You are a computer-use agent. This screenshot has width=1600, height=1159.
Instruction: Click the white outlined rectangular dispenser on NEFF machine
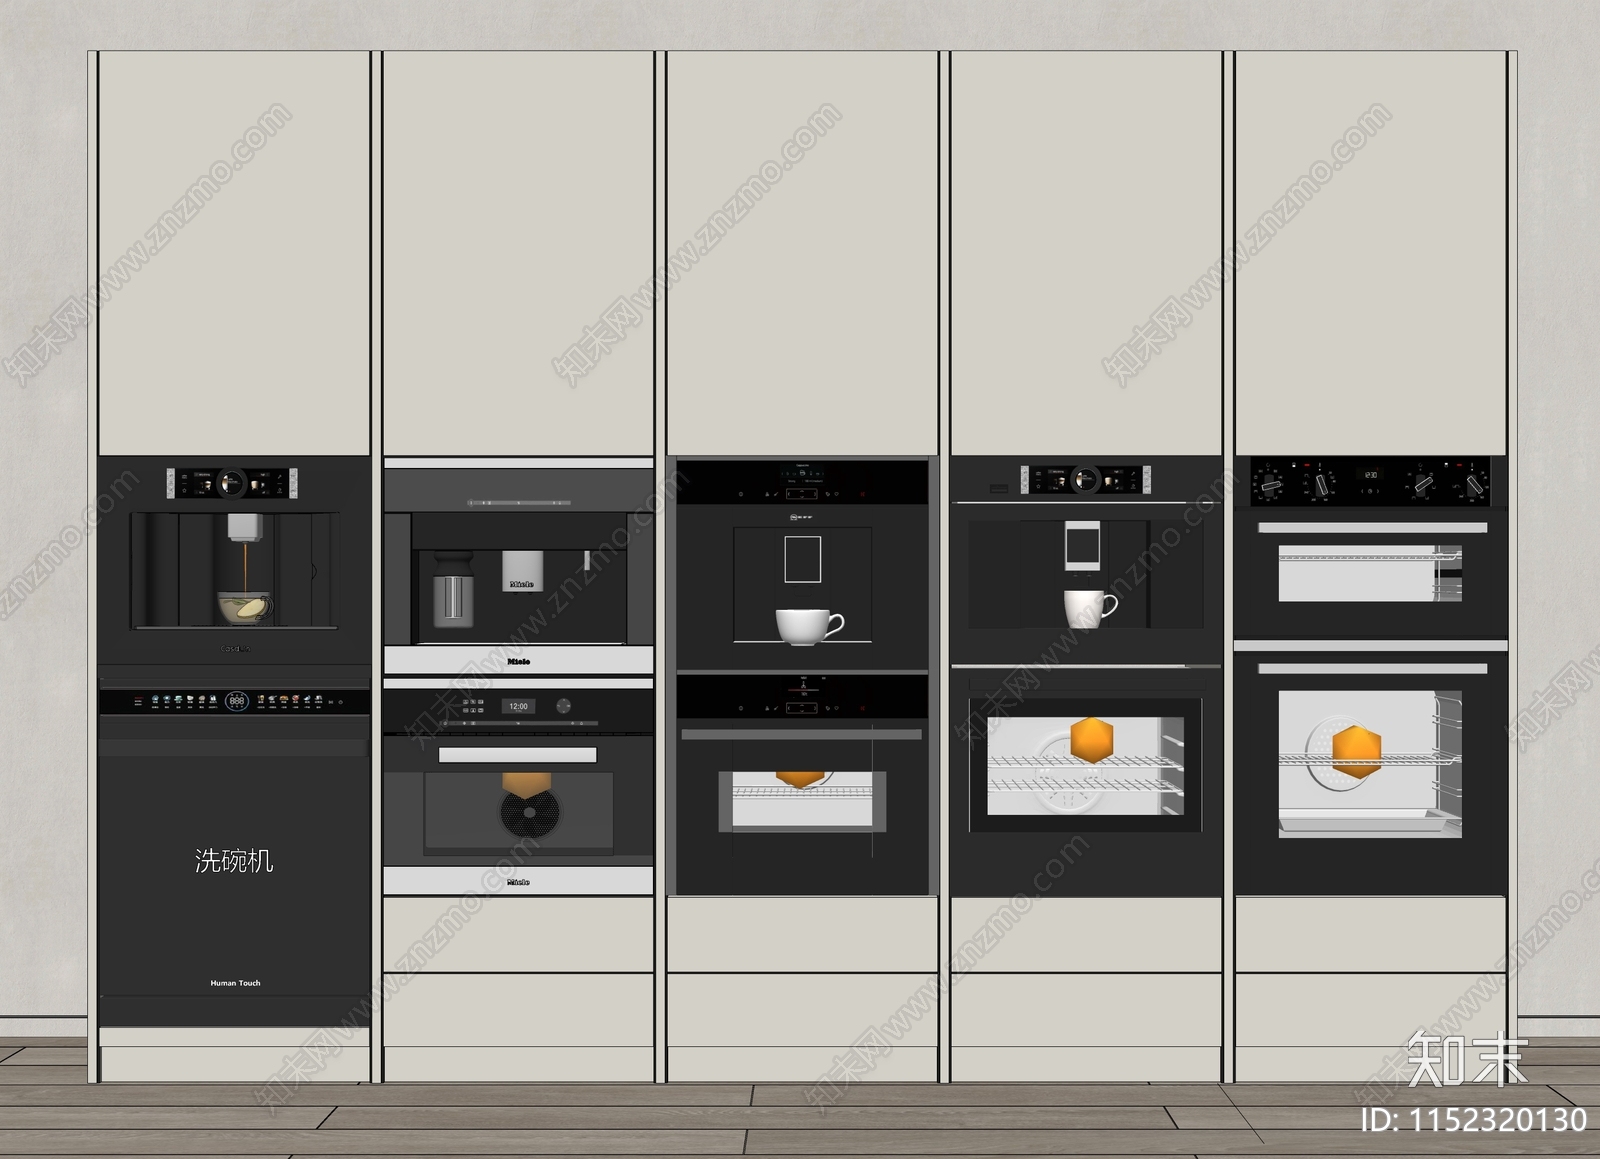click(x=802, y=559)
